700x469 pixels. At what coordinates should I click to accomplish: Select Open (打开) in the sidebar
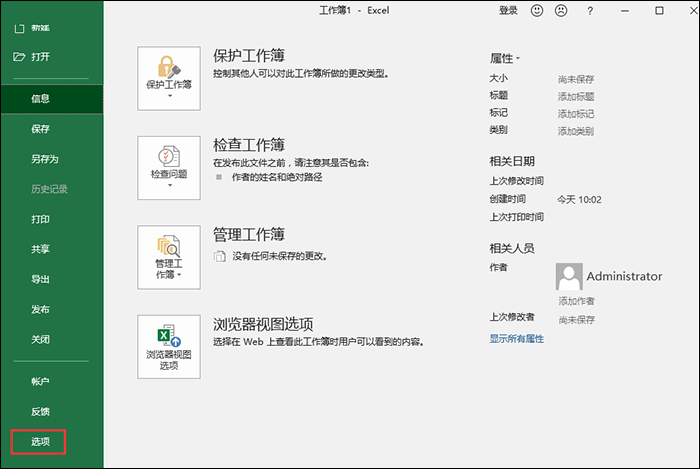tap(40, 56)
